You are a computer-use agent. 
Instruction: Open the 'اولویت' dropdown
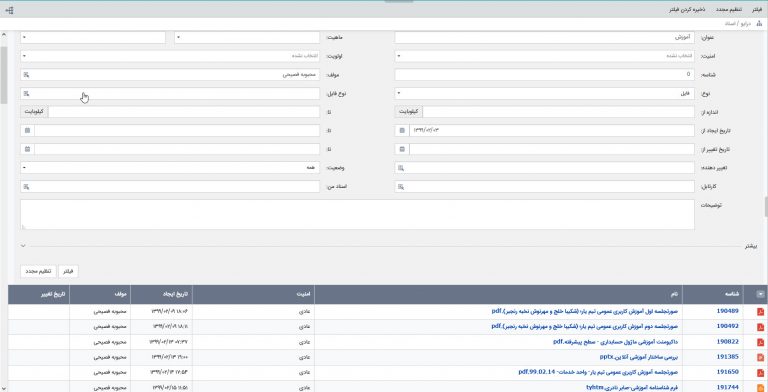[x=170, y=56]
